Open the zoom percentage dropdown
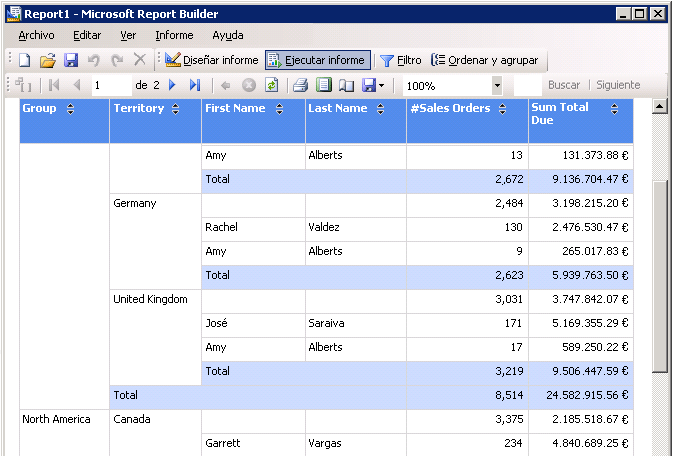Screen dimensions: 673x456 tap(498, 86)
